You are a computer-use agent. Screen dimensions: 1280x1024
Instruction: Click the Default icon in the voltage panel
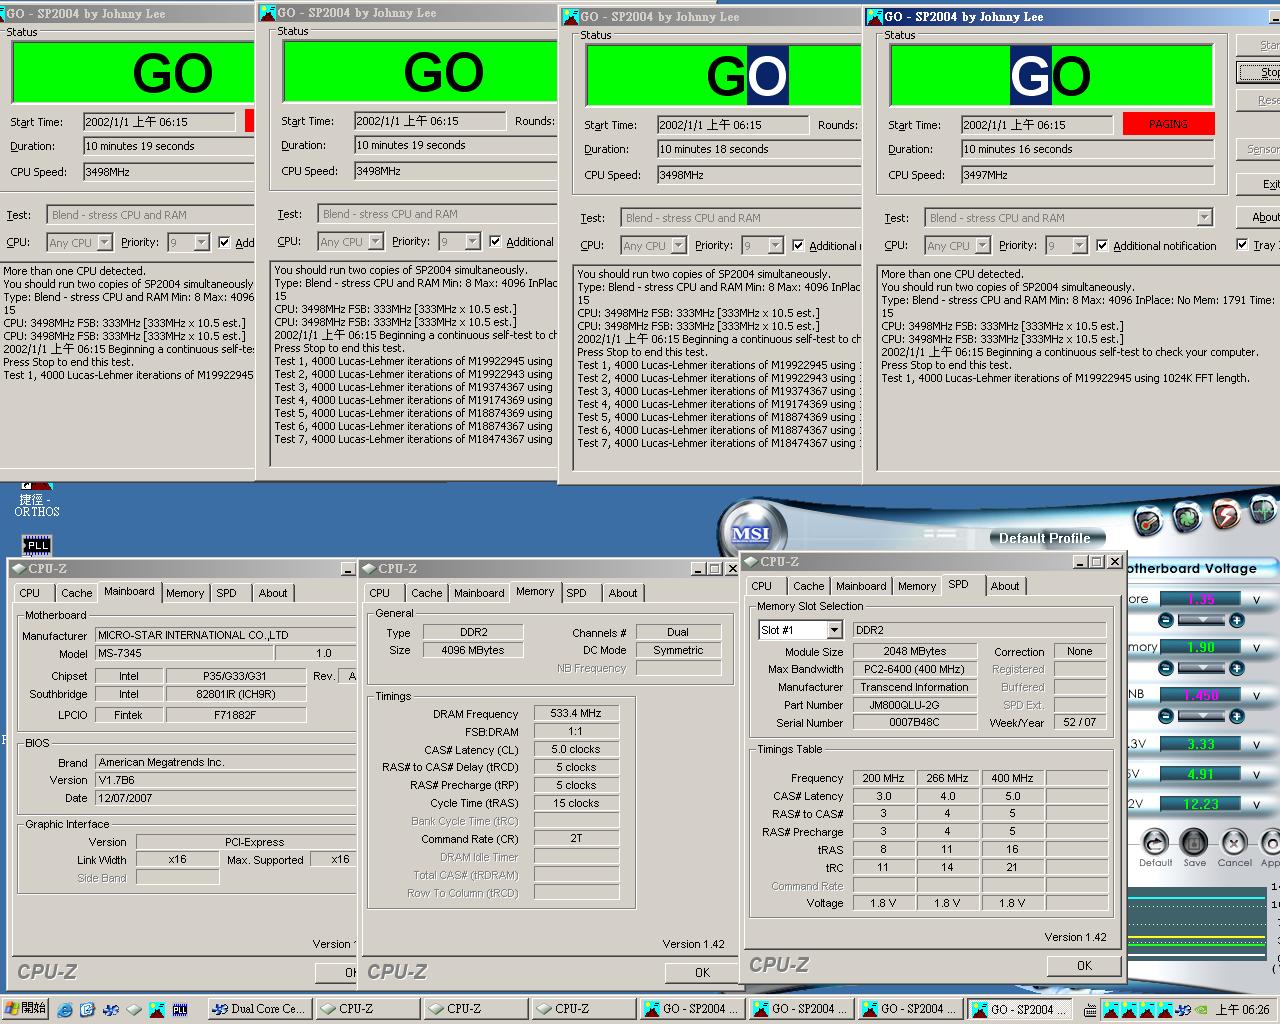point(1155,842)
